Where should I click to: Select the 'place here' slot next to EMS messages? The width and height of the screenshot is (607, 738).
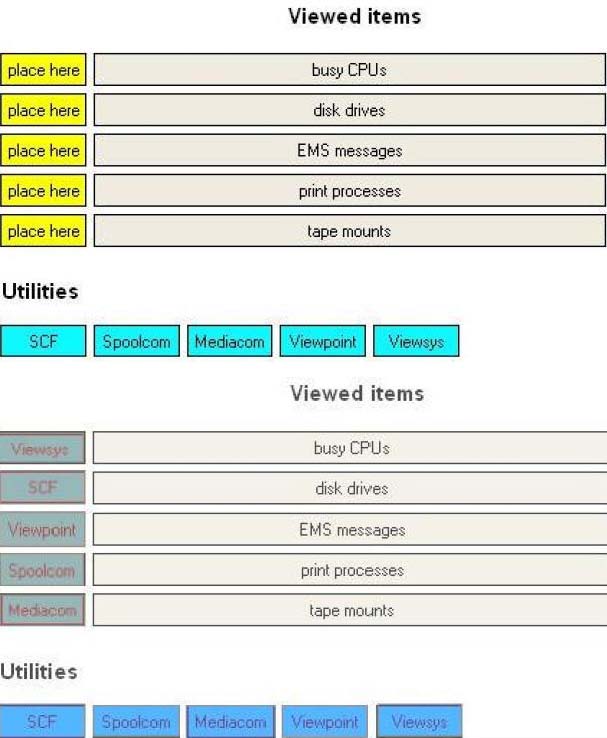pyautogui.click(x=43, y=151)
